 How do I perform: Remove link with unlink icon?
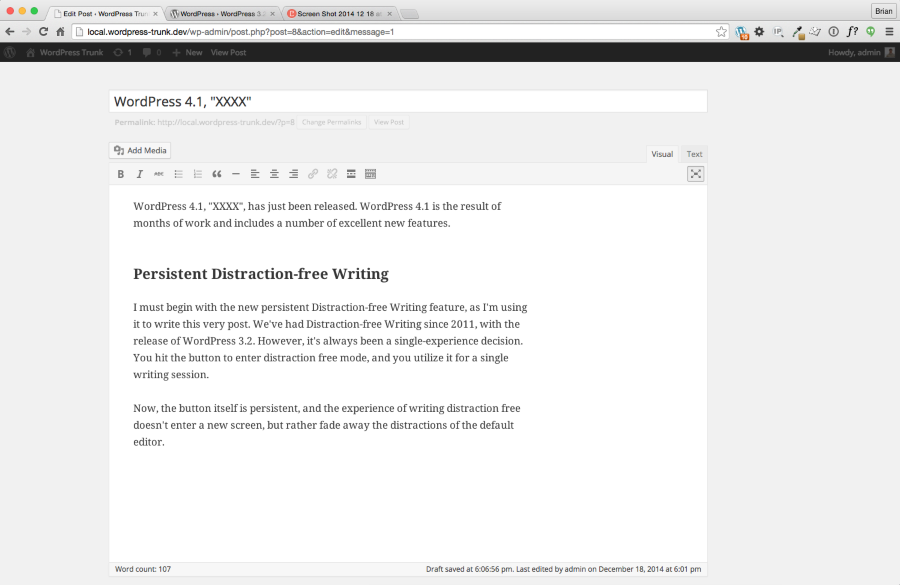tap(332, 174)
